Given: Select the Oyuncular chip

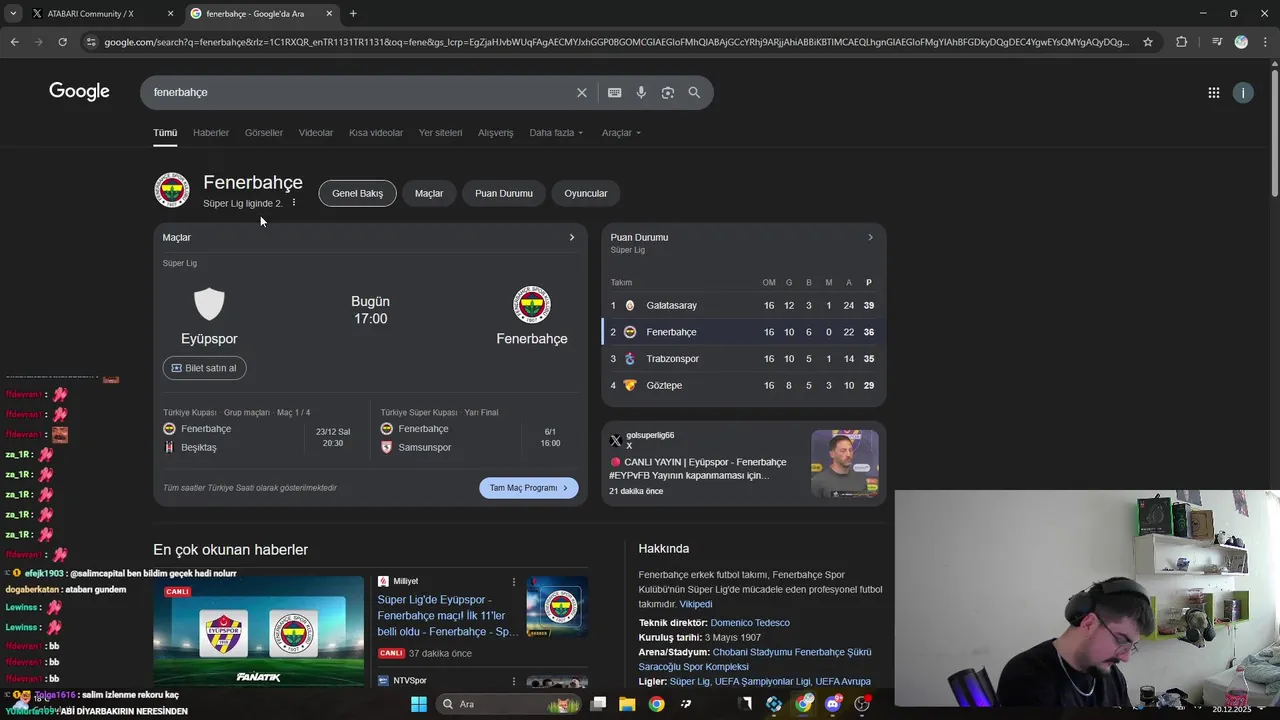Looking at the screenshot, I should [x=586, y=193].
